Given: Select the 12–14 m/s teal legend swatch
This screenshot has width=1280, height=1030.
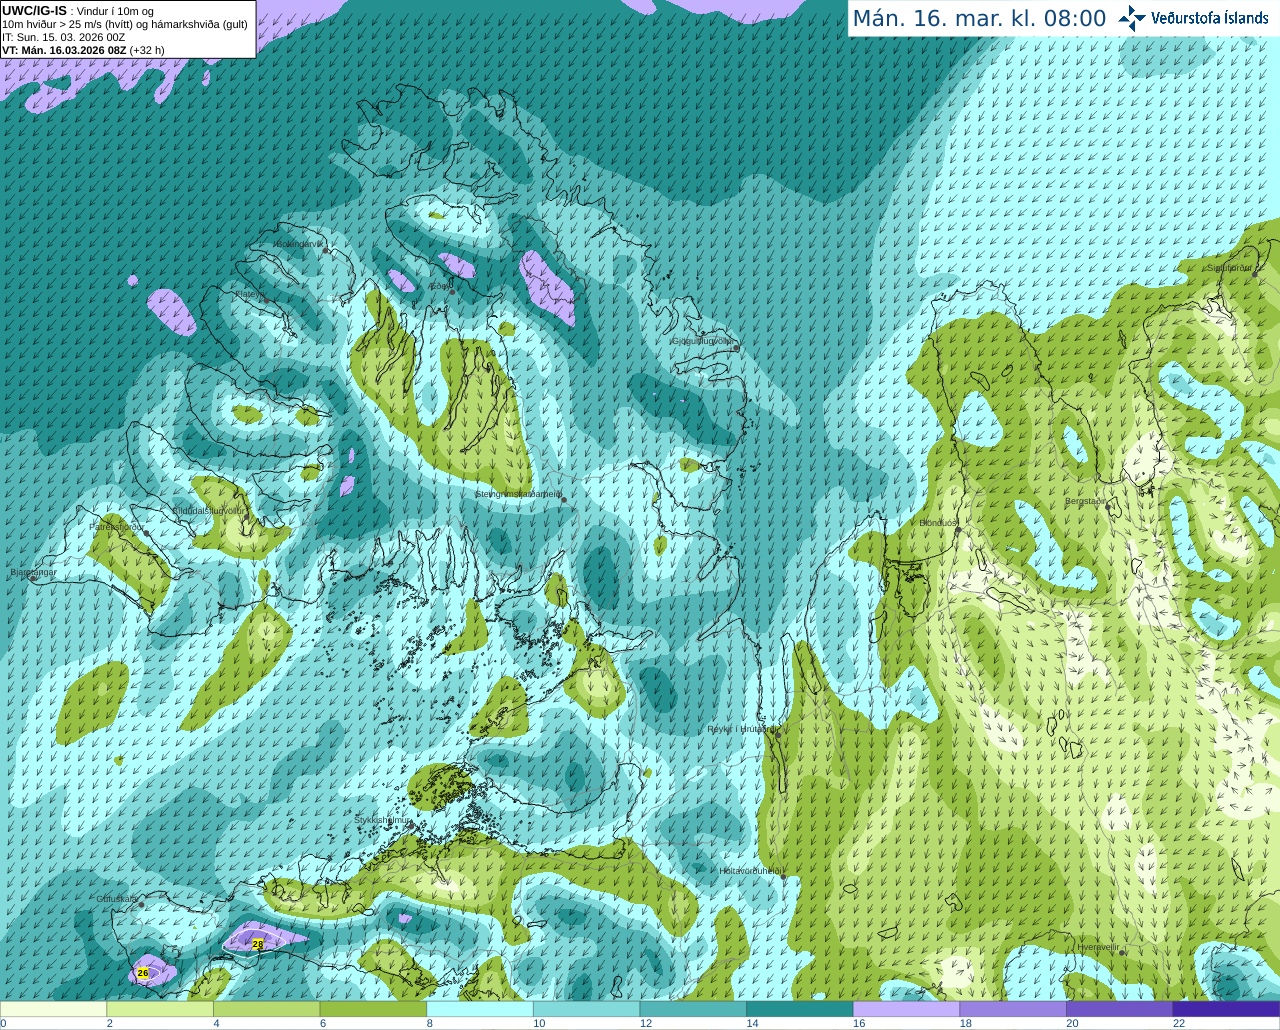Looking at the screenshot, I should point(693,1009).
